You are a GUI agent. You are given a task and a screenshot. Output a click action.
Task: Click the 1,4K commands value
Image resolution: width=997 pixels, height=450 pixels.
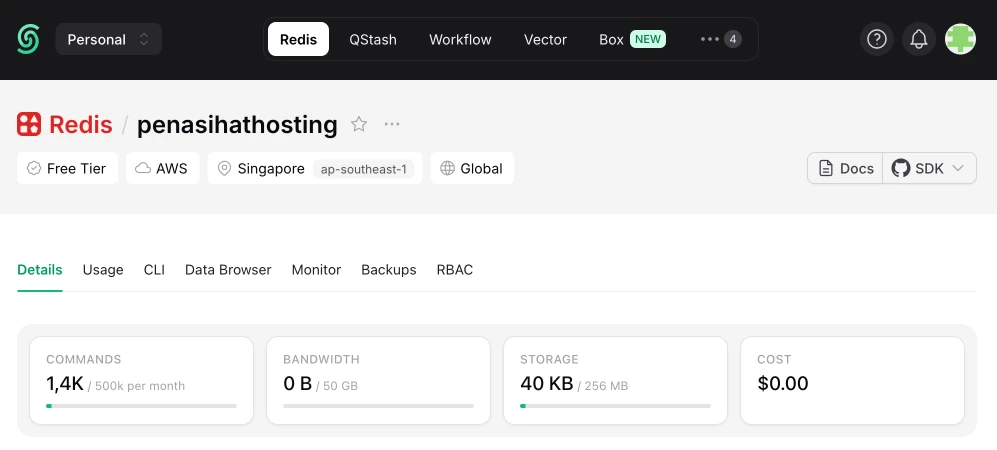65,384
